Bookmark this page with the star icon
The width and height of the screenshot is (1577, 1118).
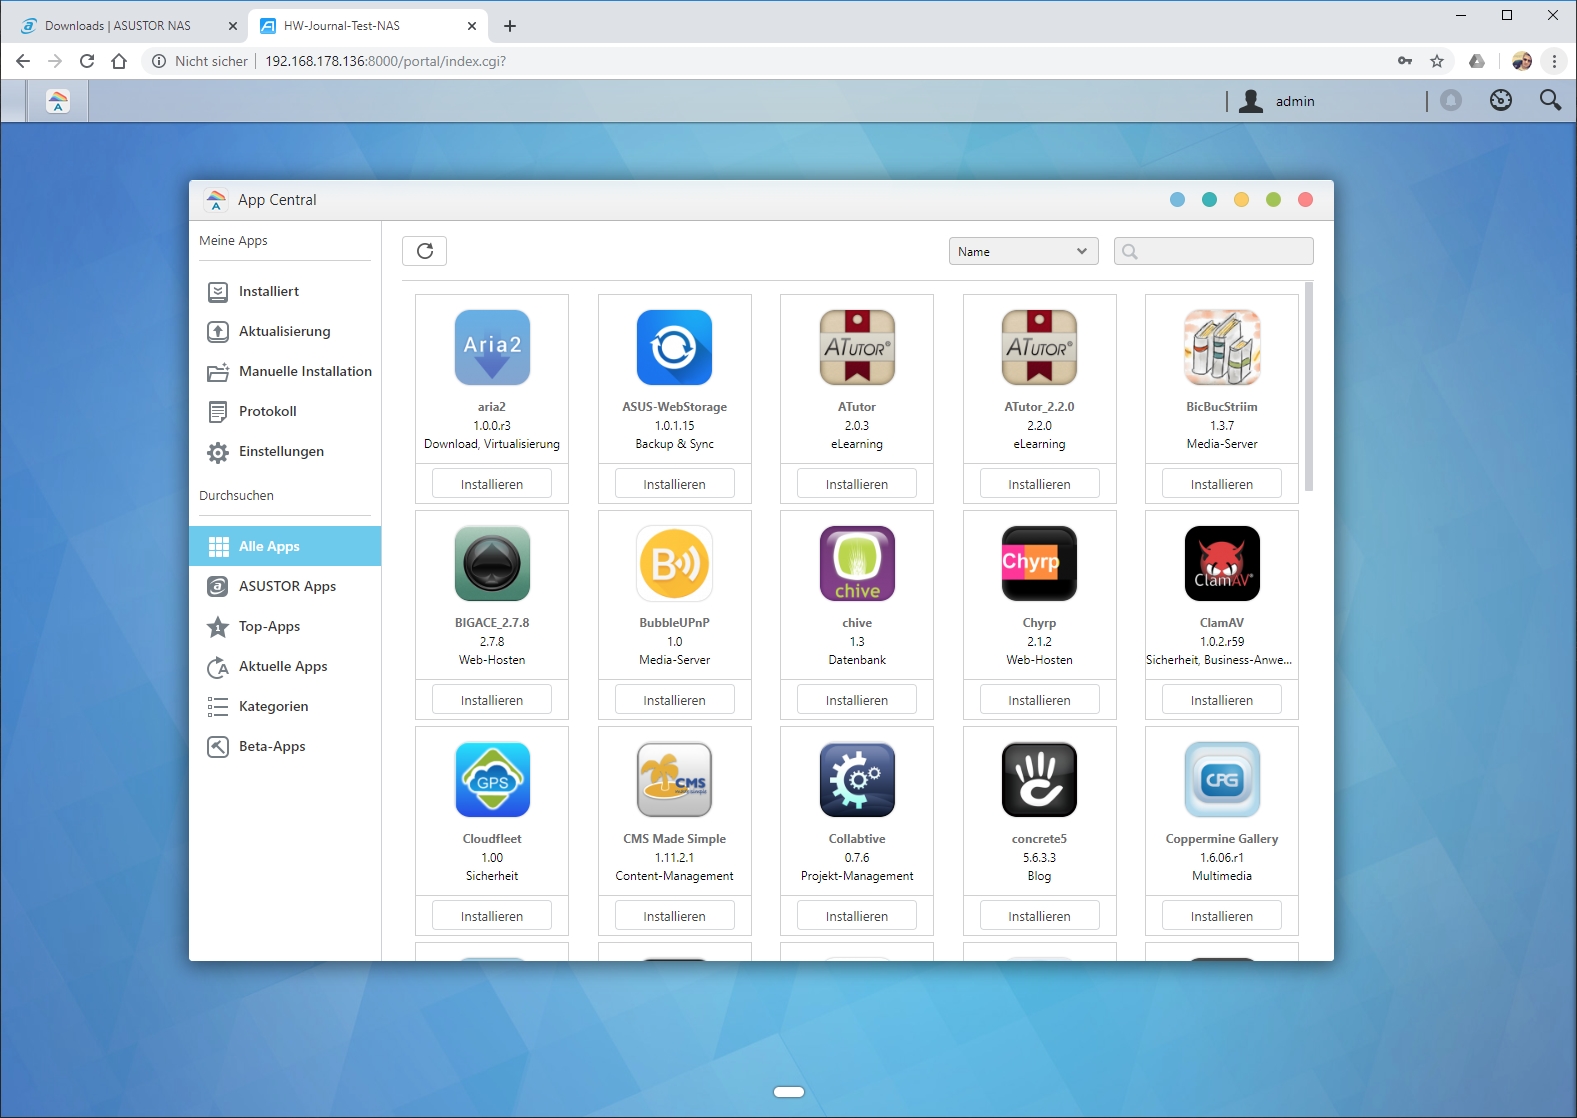click(x=1437, y=61)
